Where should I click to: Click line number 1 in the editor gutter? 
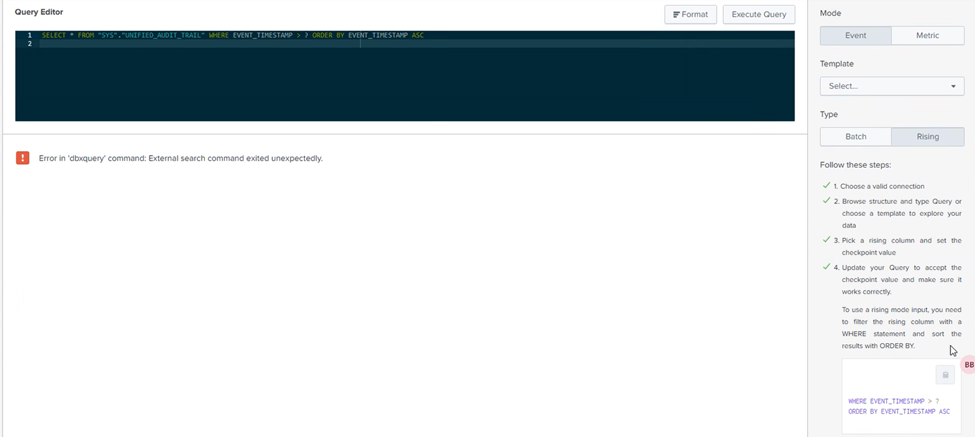tap(29, 35)
